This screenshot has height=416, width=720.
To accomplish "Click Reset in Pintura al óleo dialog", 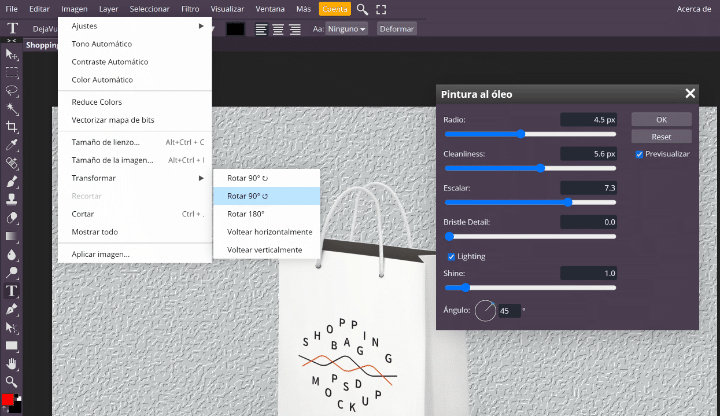I will click(661, 136).
